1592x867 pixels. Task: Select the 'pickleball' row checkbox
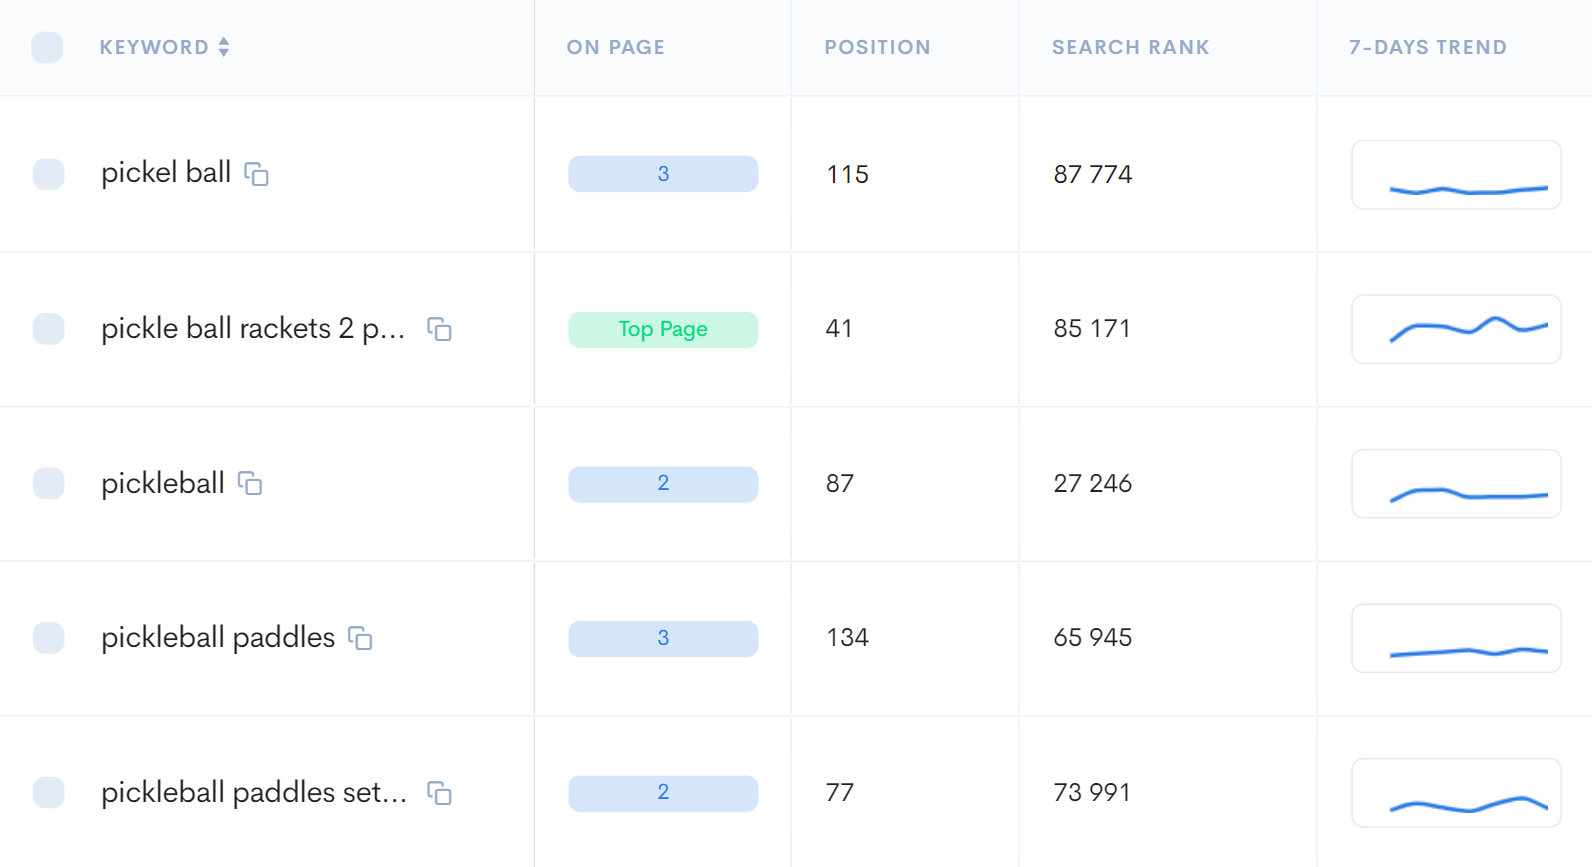(x=48, y=484)
